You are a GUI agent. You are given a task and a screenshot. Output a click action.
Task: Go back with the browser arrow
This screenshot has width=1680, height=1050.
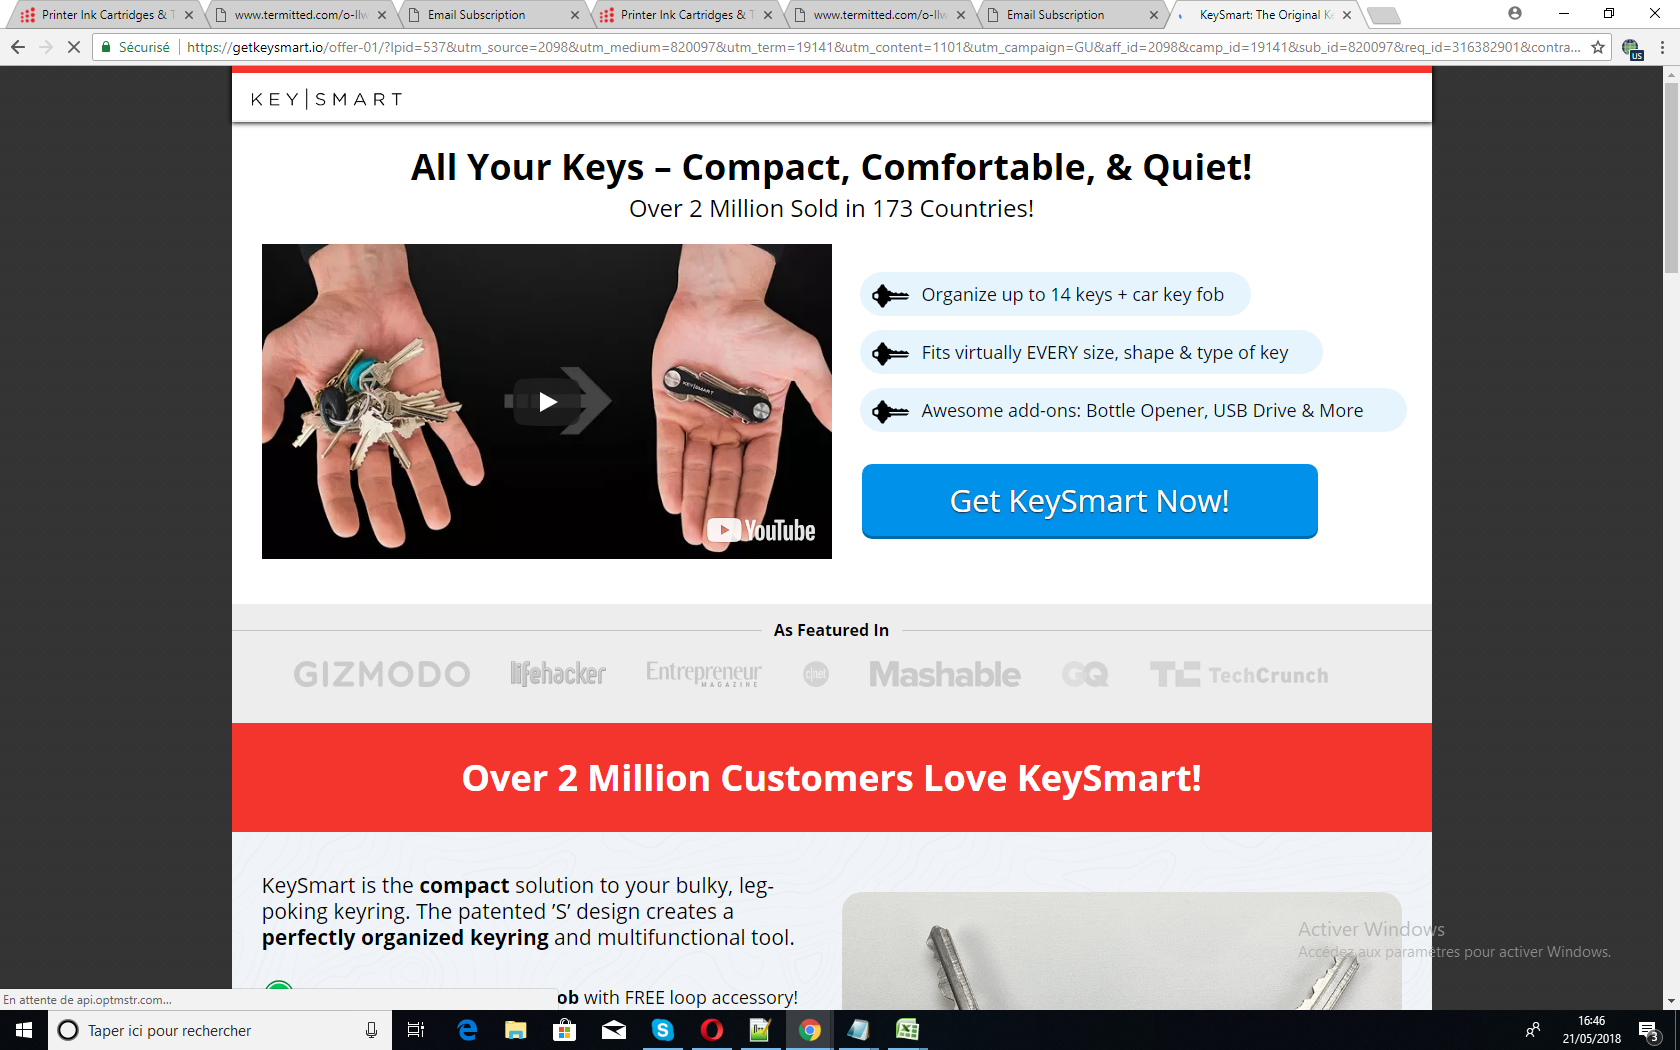17,47
